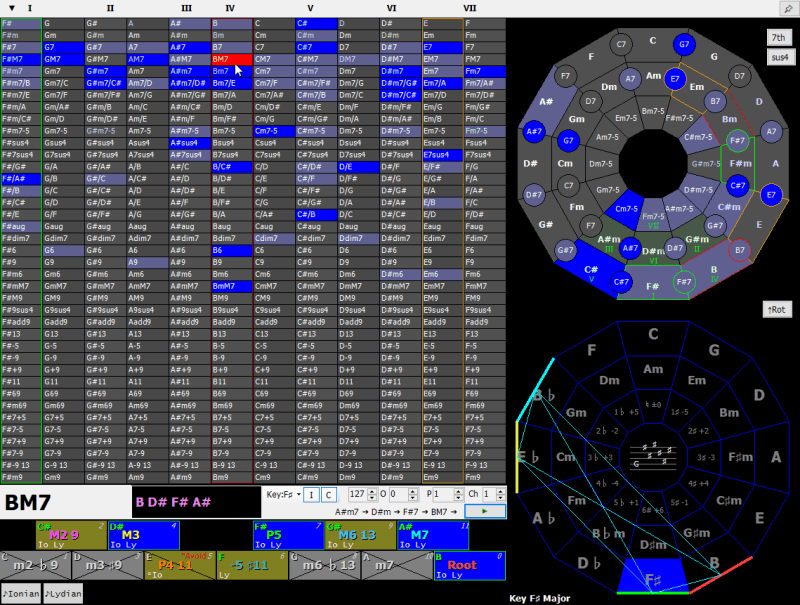This screenshot has width=800, height=605.
Task: Select the F#aug cell in the chord grid
Action: [x=21, y=226]
